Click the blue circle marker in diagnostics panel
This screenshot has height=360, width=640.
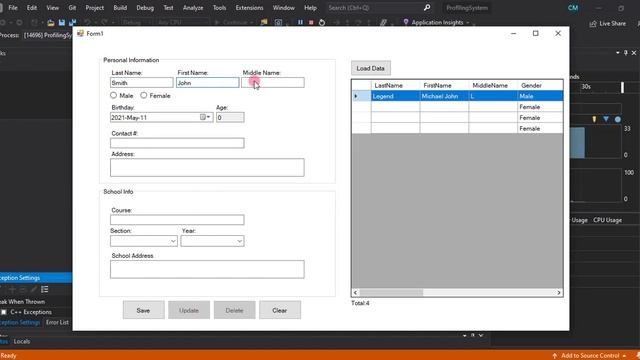[618, 119]
